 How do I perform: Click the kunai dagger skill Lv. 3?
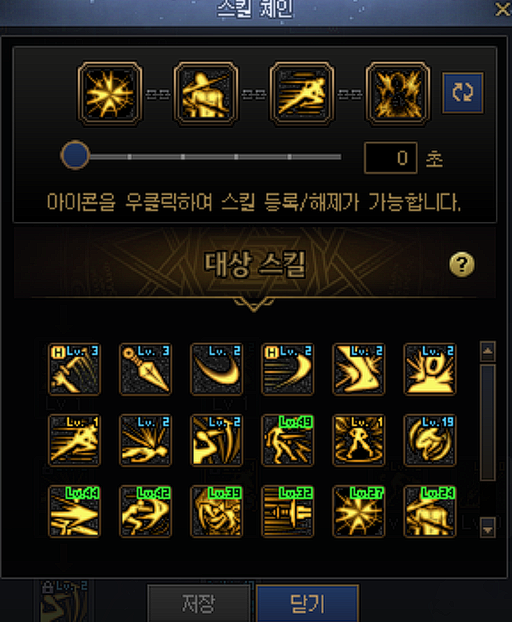coord(146,369)
